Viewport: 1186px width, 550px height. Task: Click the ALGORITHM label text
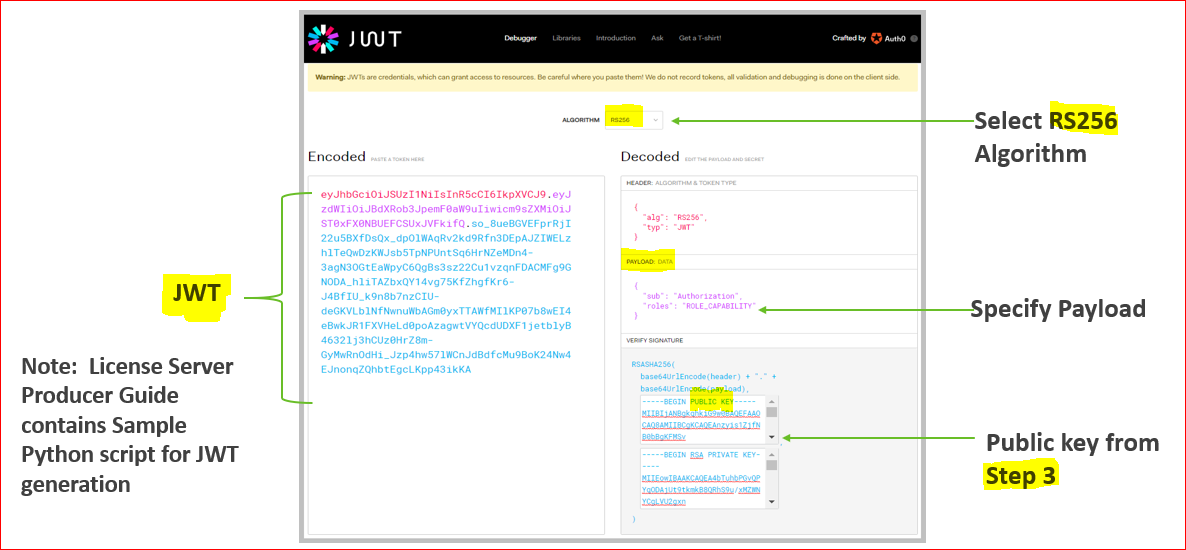point(579,120)
